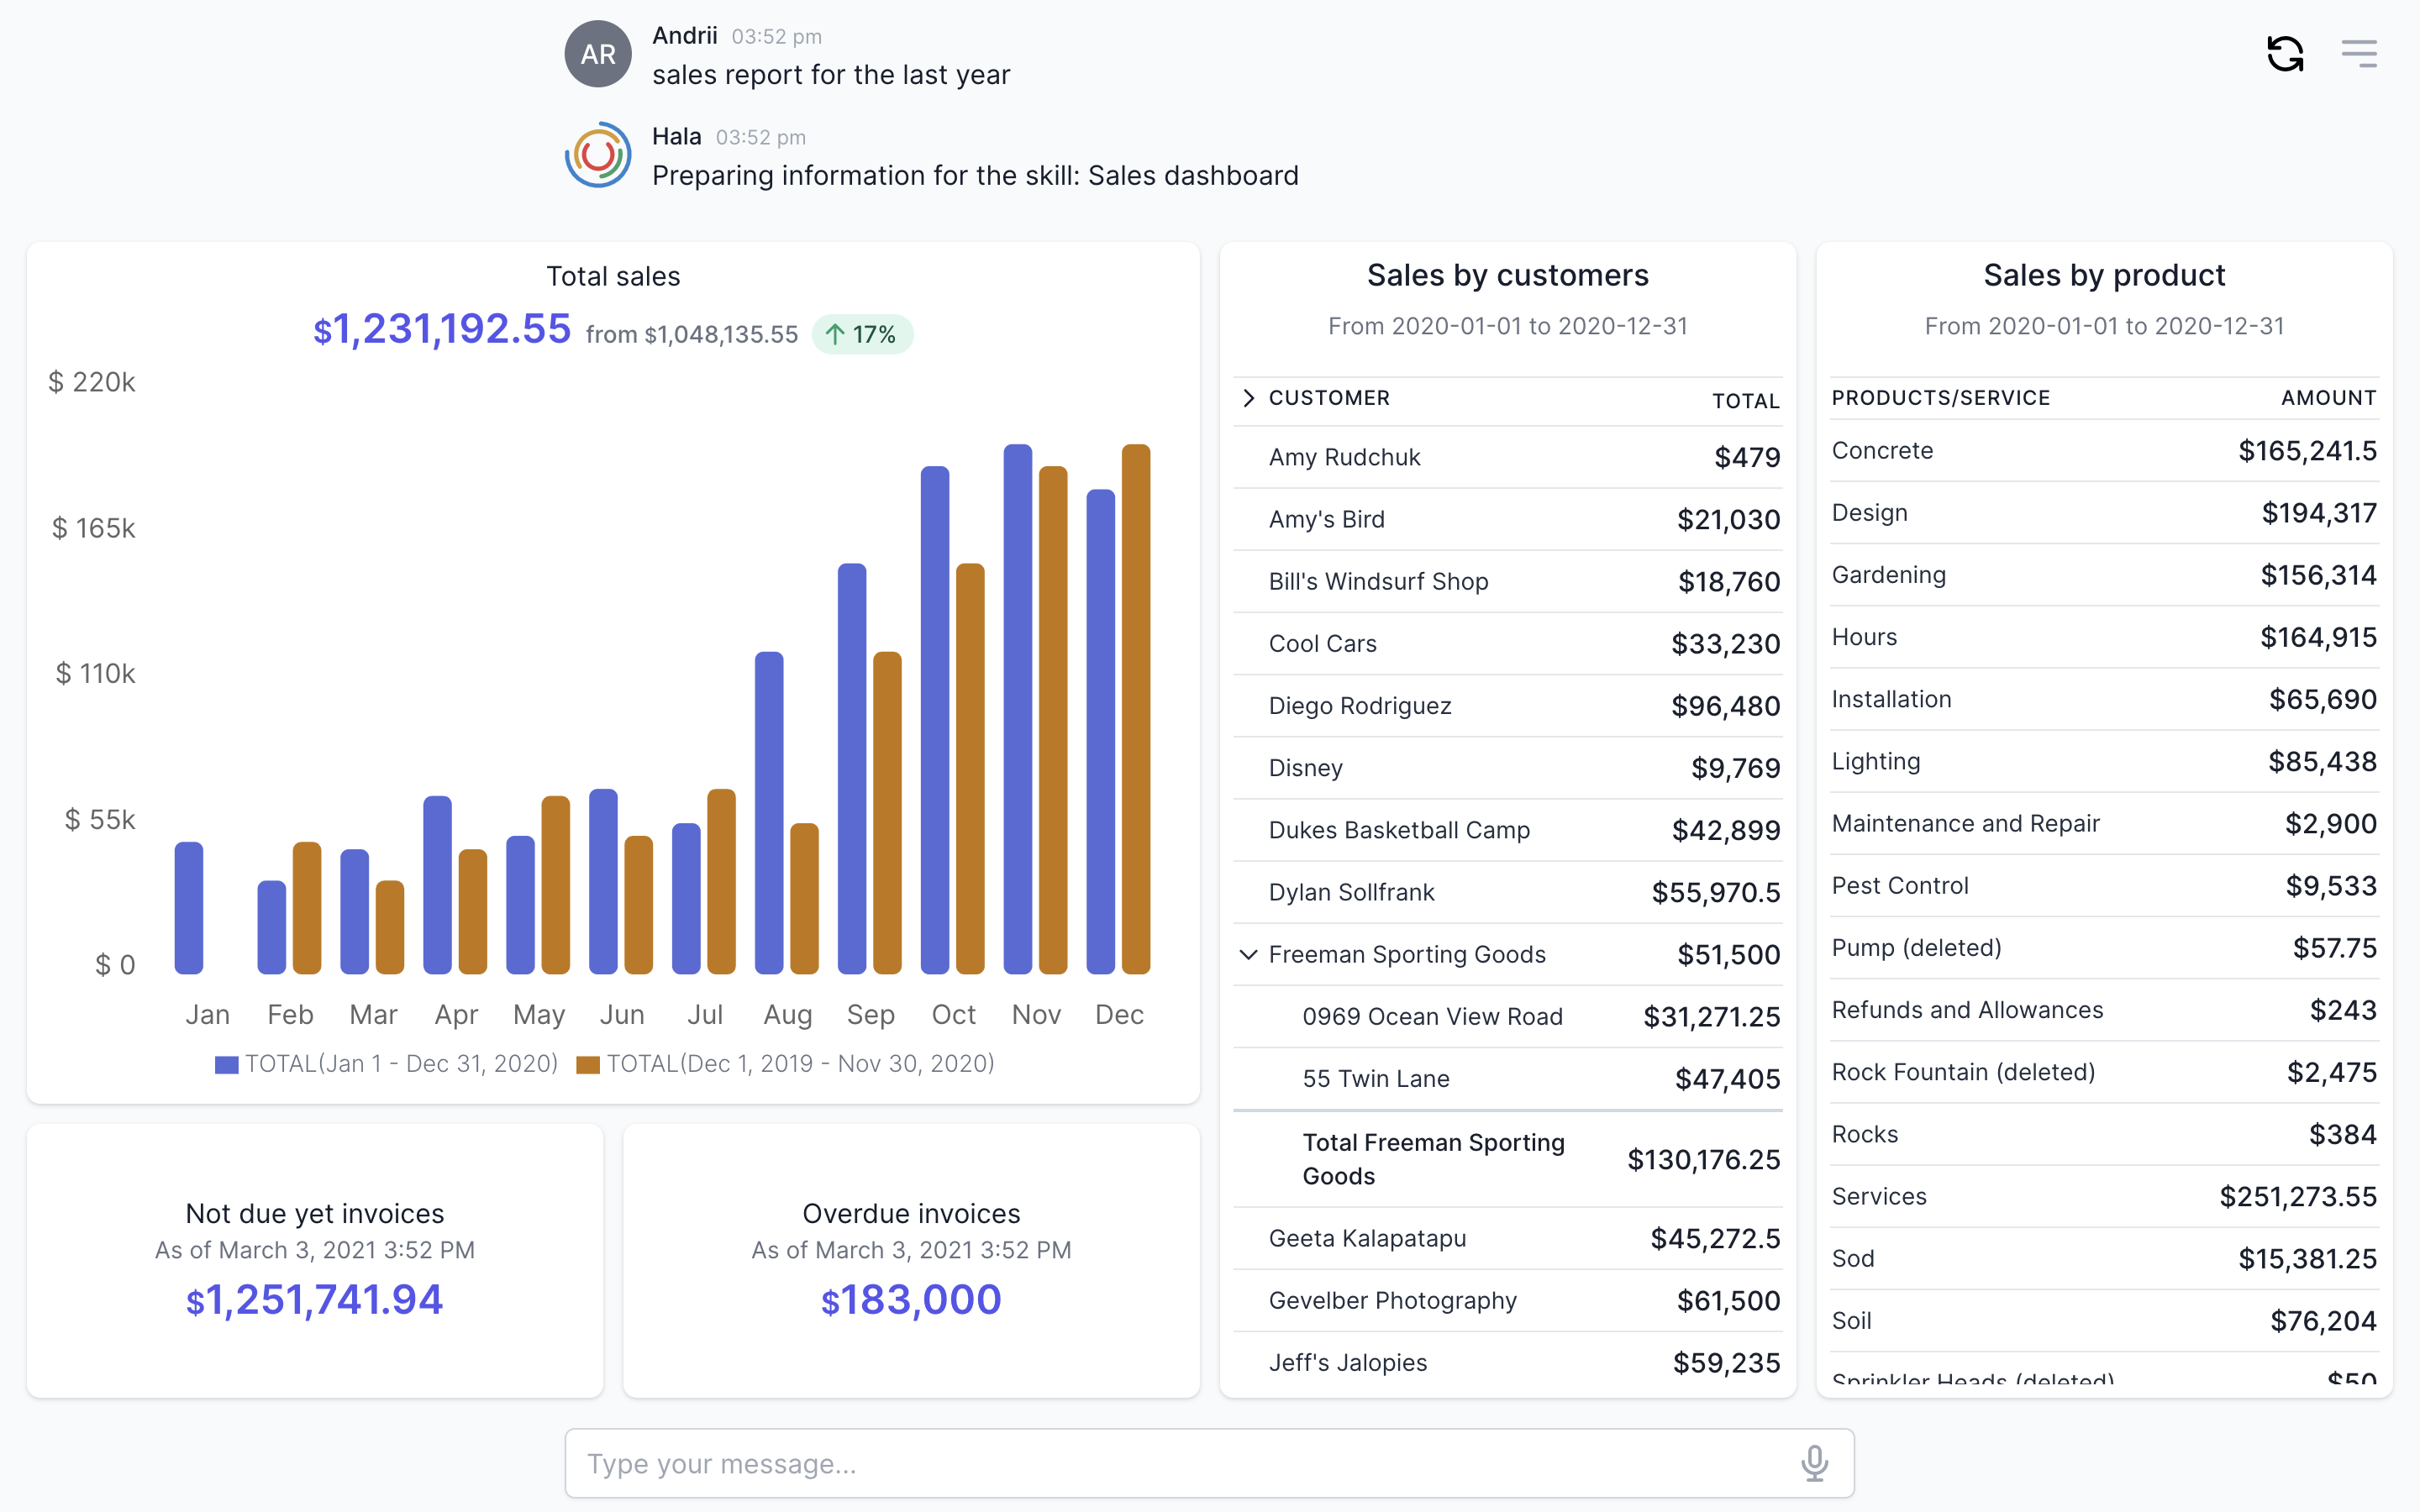
Task: Select the Bill's Windsurf Shop row
Action: click(1508, 581)
